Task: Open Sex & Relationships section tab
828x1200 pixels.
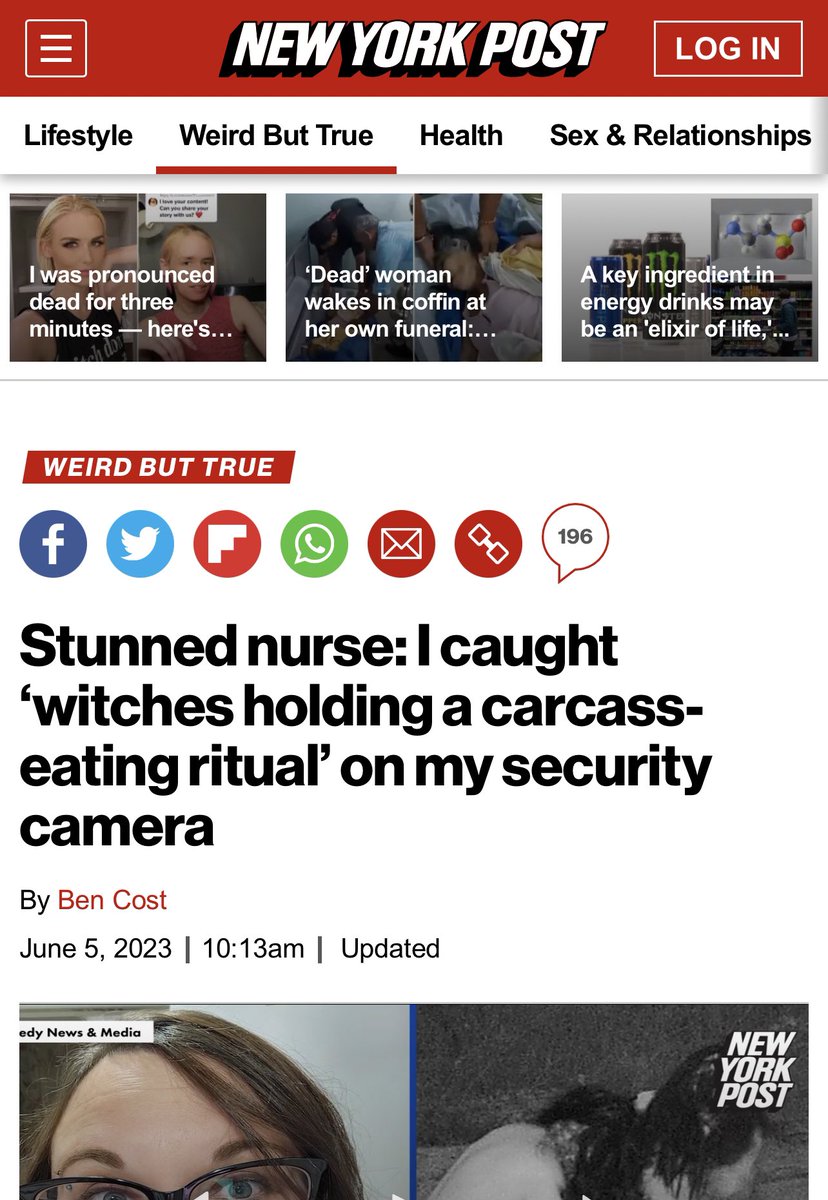Action: tap(680, 135)
